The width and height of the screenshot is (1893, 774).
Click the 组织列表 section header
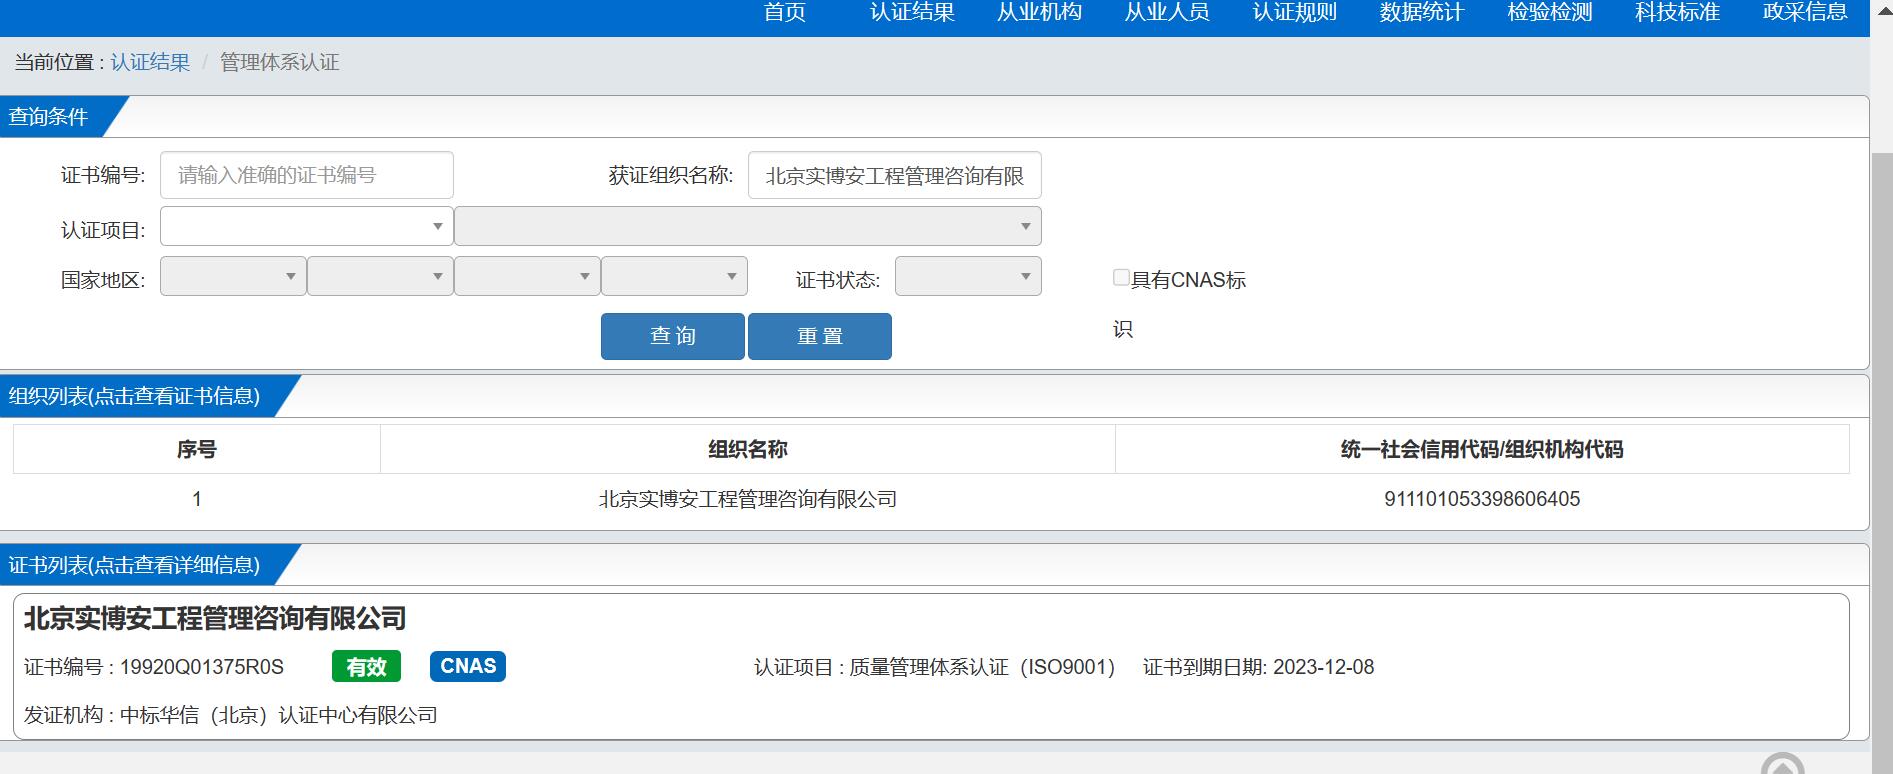[x=134, y=396]
